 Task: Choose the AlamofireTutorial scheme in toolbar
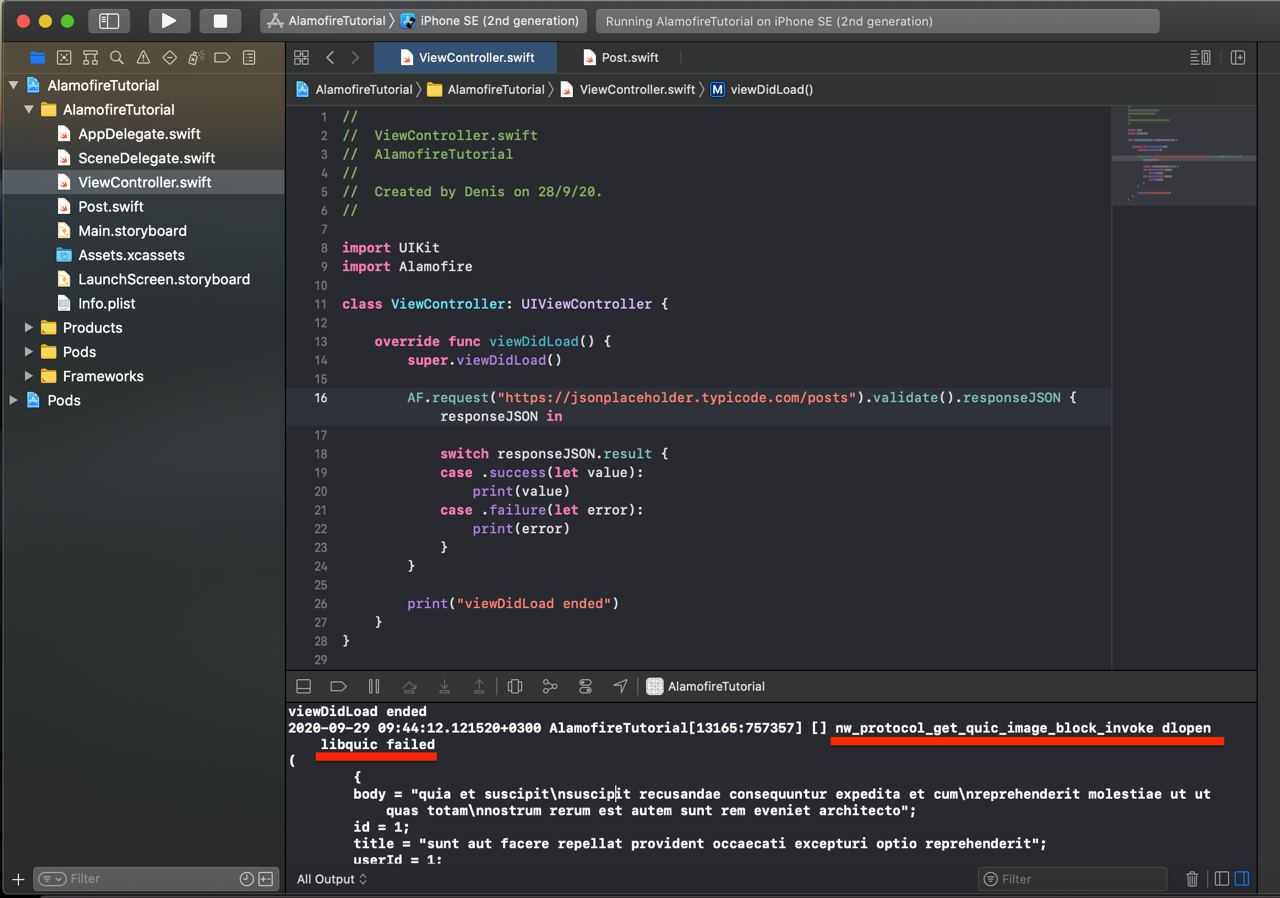[x=326, y=20]
